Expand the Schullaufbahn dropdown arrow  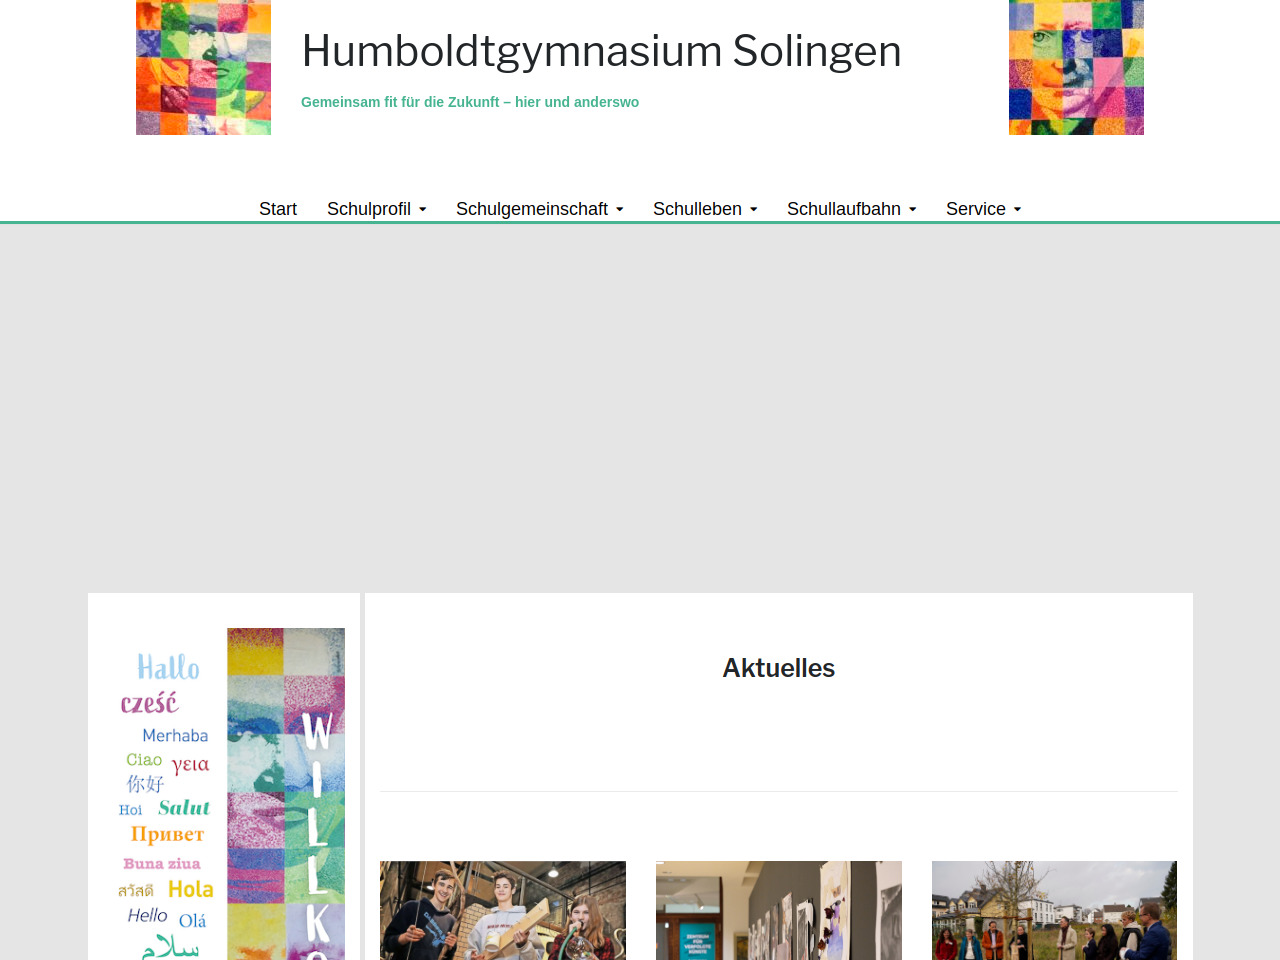[x=913, y=210]
